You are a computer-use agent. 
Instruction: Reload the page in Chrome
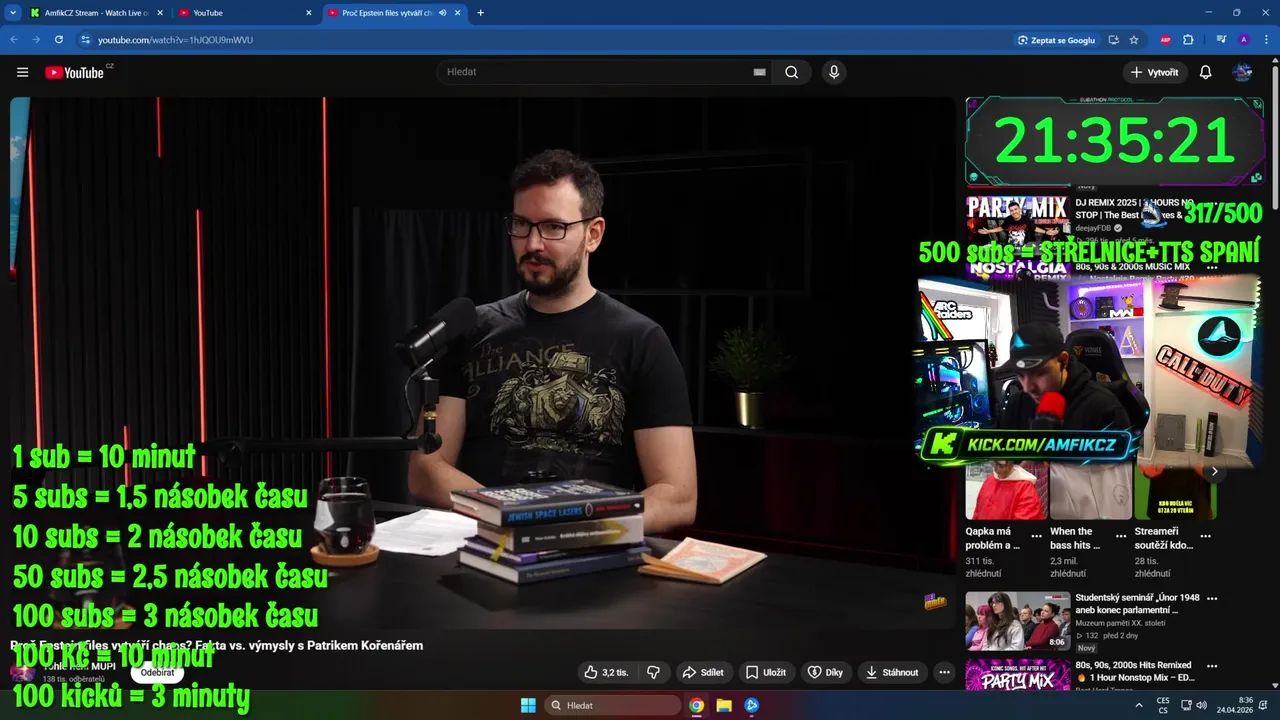tap(59, 40)
